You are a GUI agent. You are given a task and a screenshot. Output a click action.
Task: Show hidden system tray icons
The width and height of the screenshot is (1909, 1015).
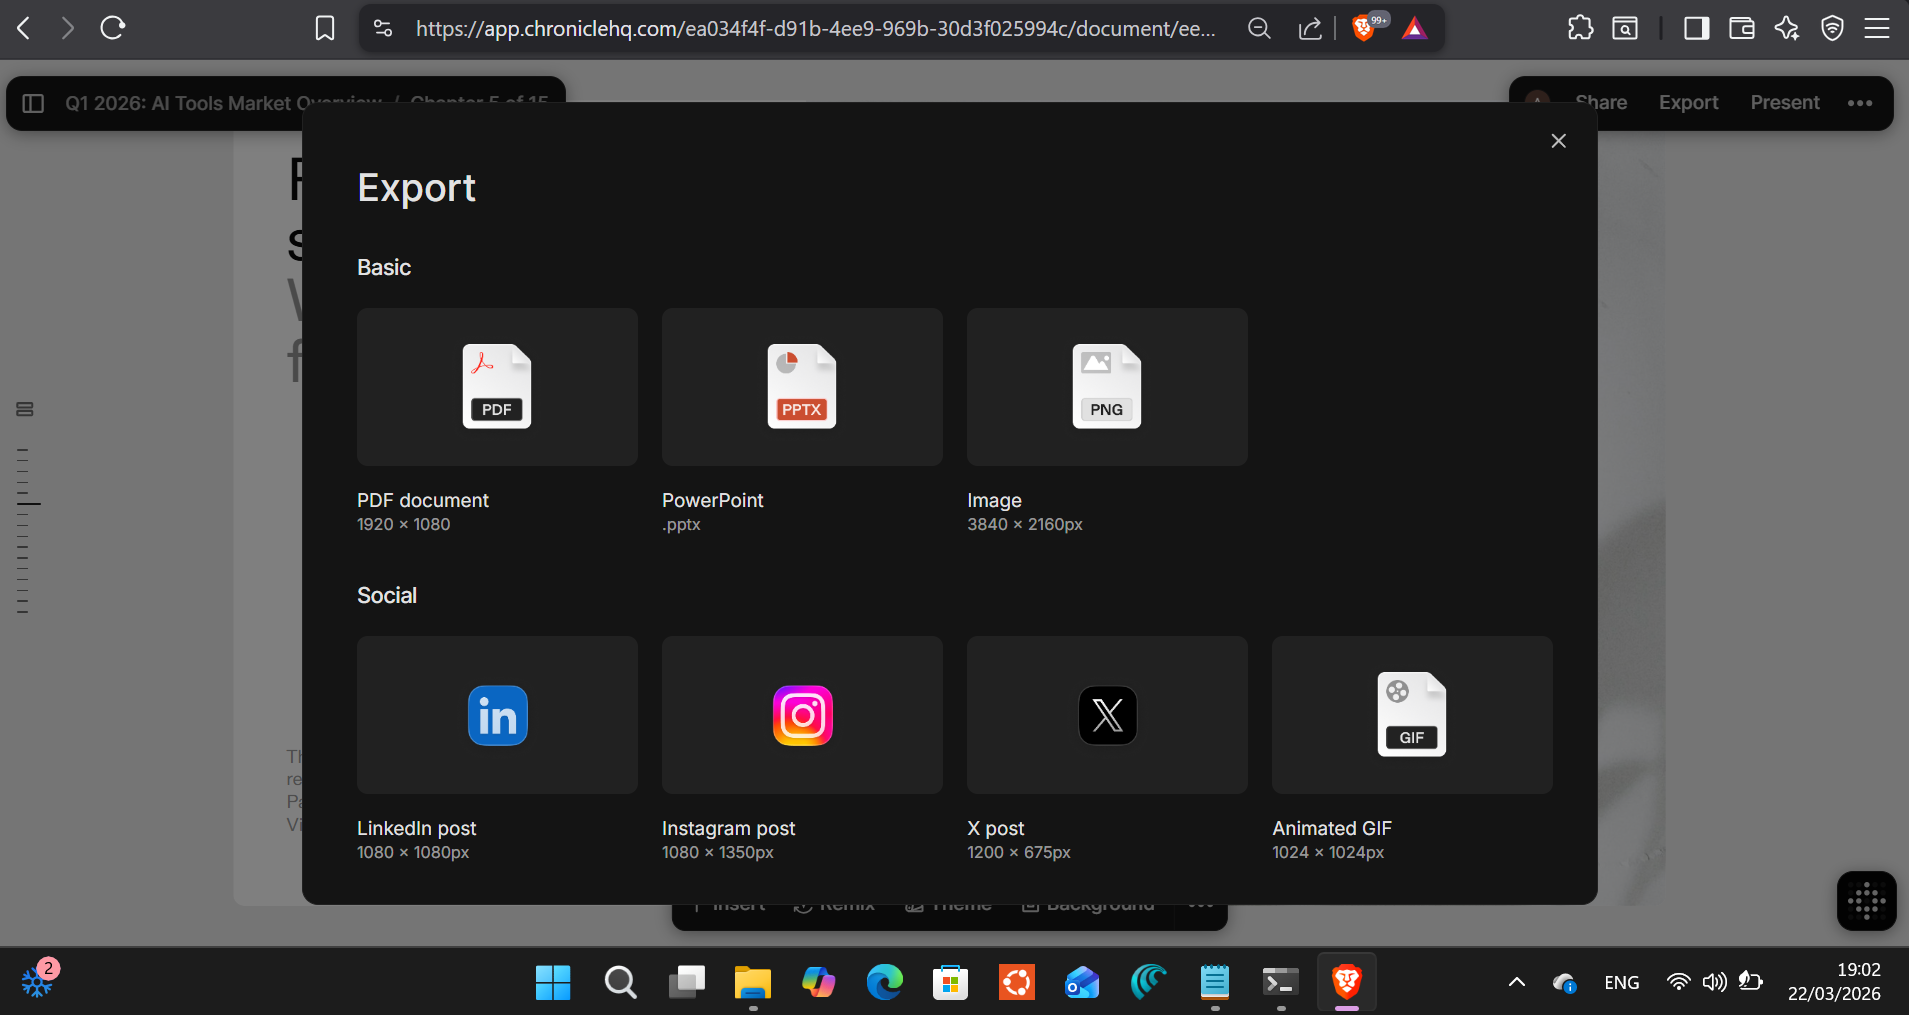(x=1517, y=982)
